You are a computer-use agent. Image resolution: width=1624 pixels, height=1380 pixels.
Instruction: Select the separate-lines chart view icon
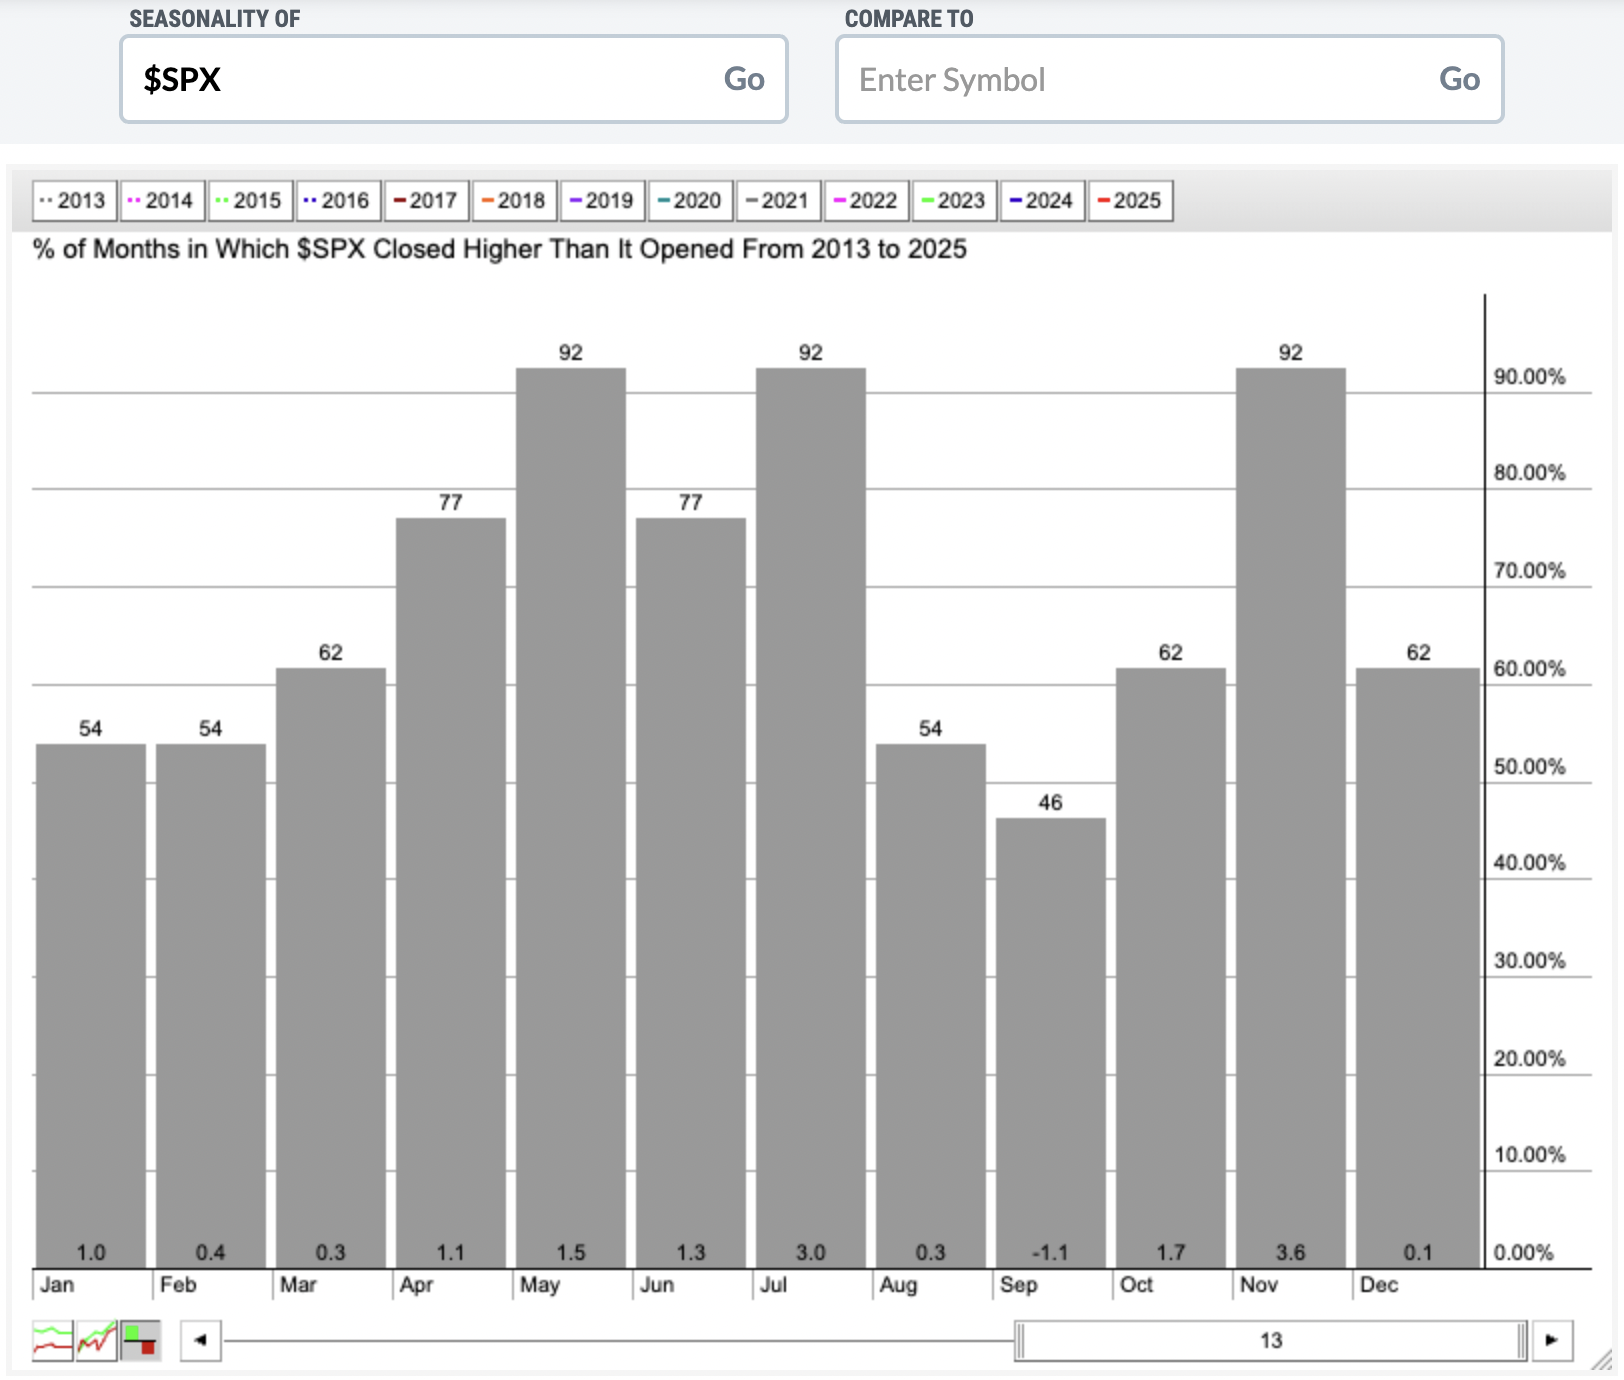click(52, 1340)
